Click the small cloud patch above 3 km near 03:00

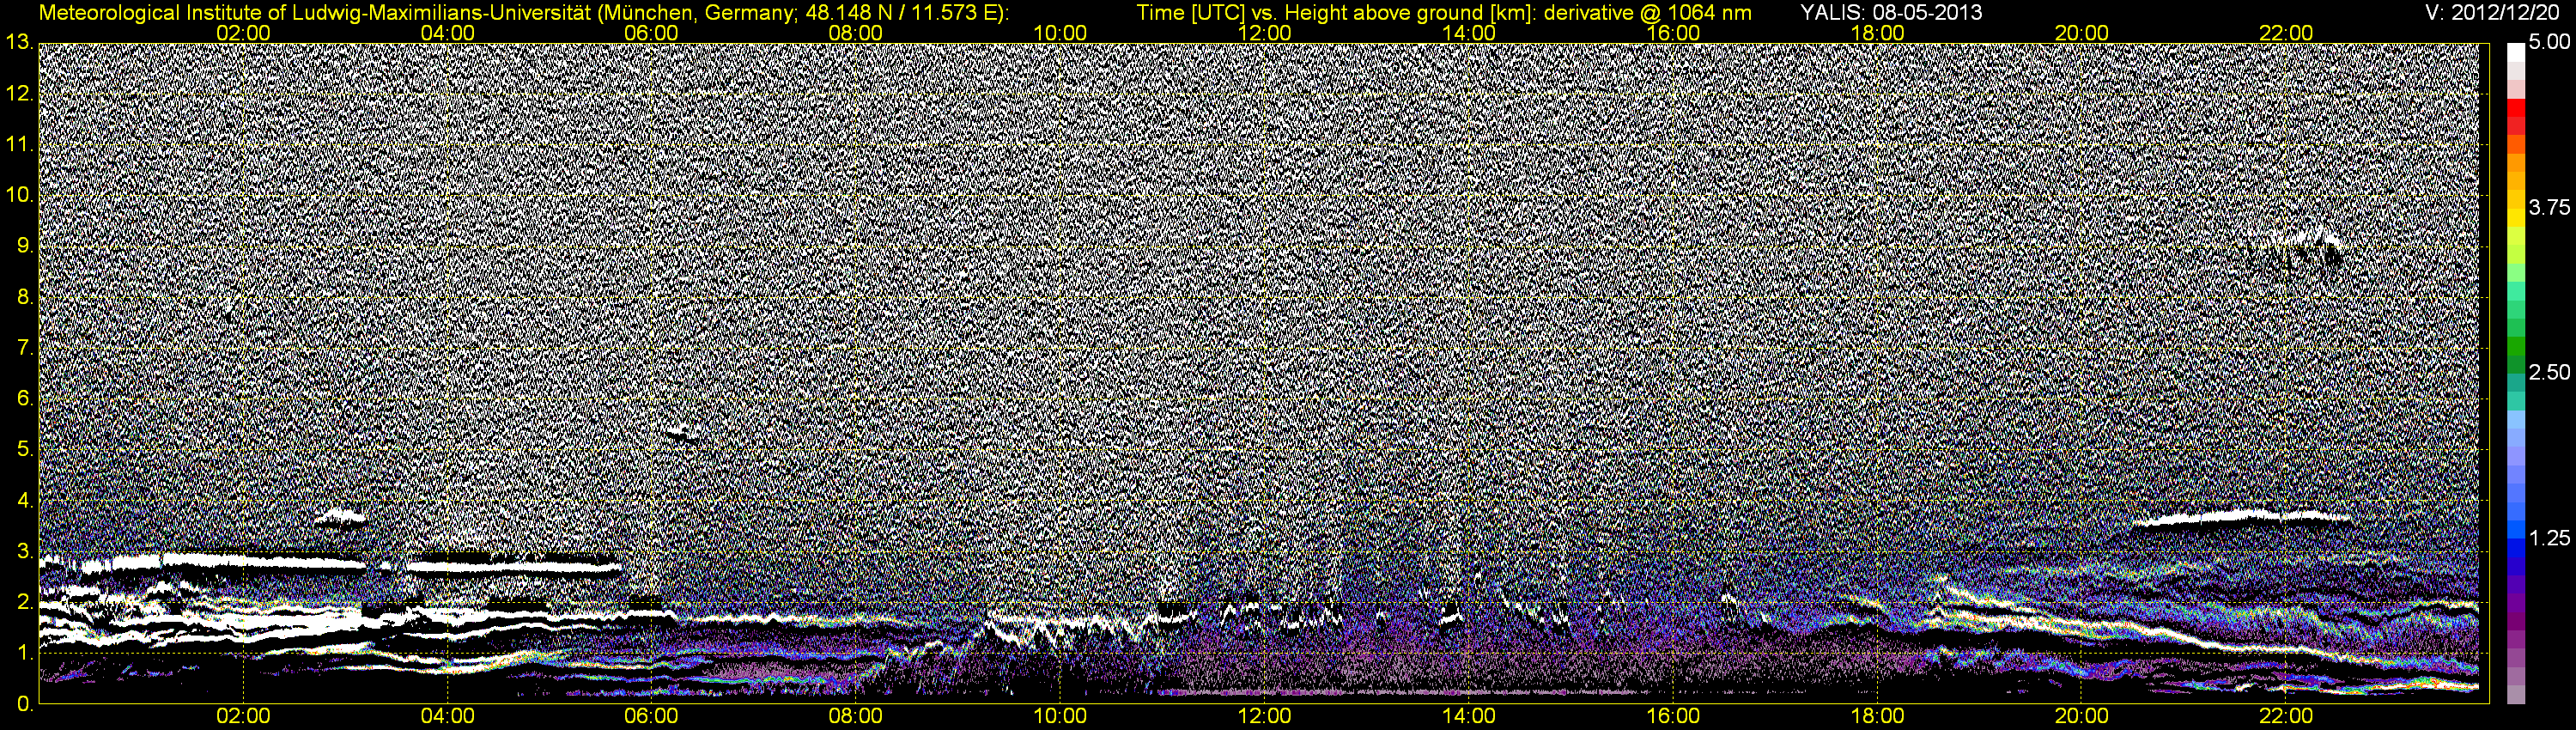[x=340, y=517]
